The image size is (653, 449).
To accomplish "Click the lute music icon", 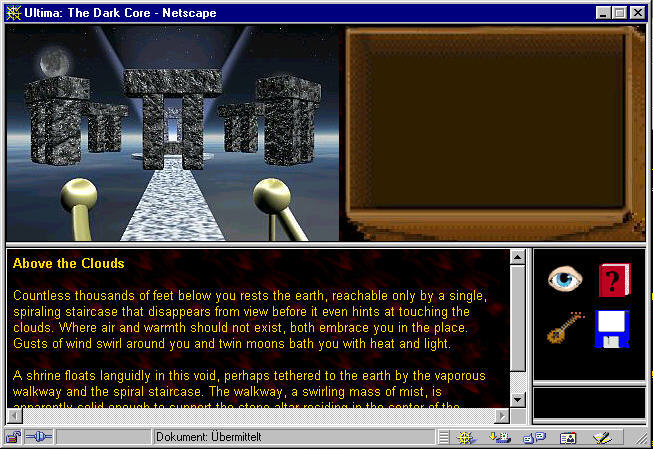I will pyautogui.click(x=565, y=328).
